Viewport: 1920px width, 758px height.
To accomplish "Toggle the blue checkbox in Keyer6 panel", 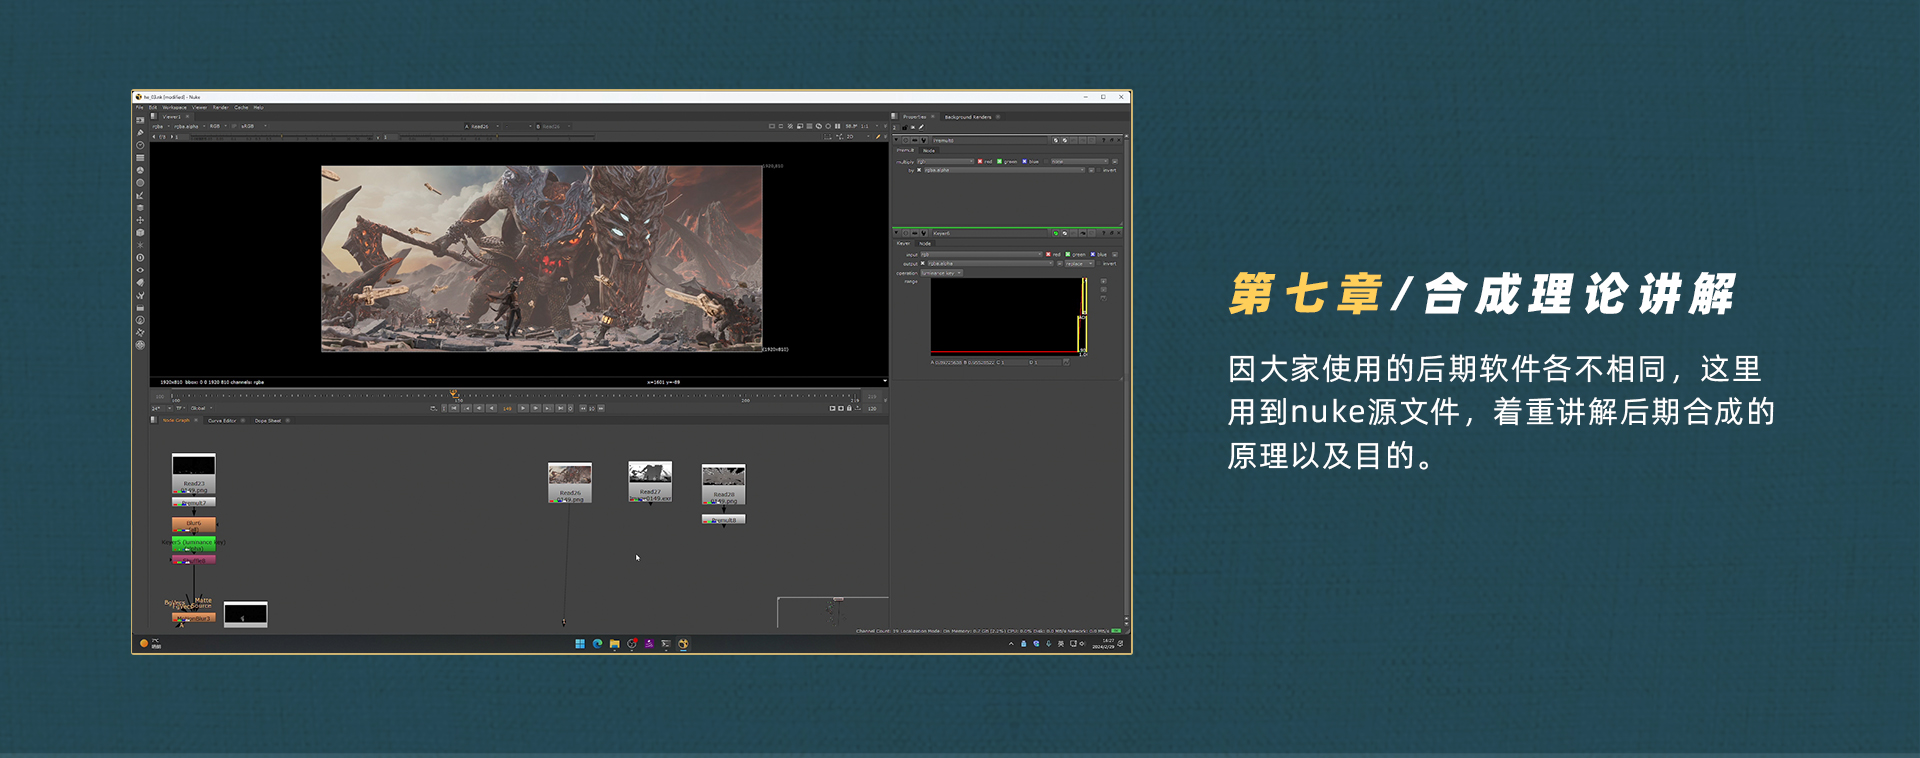I will click(x=1093, y=254).
